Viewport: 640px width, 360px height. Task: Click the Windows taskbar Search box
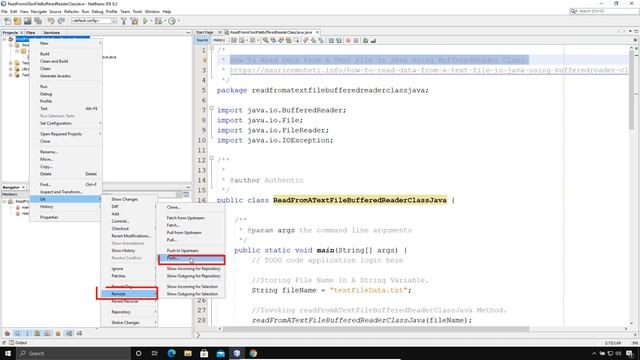pos(73,353)
